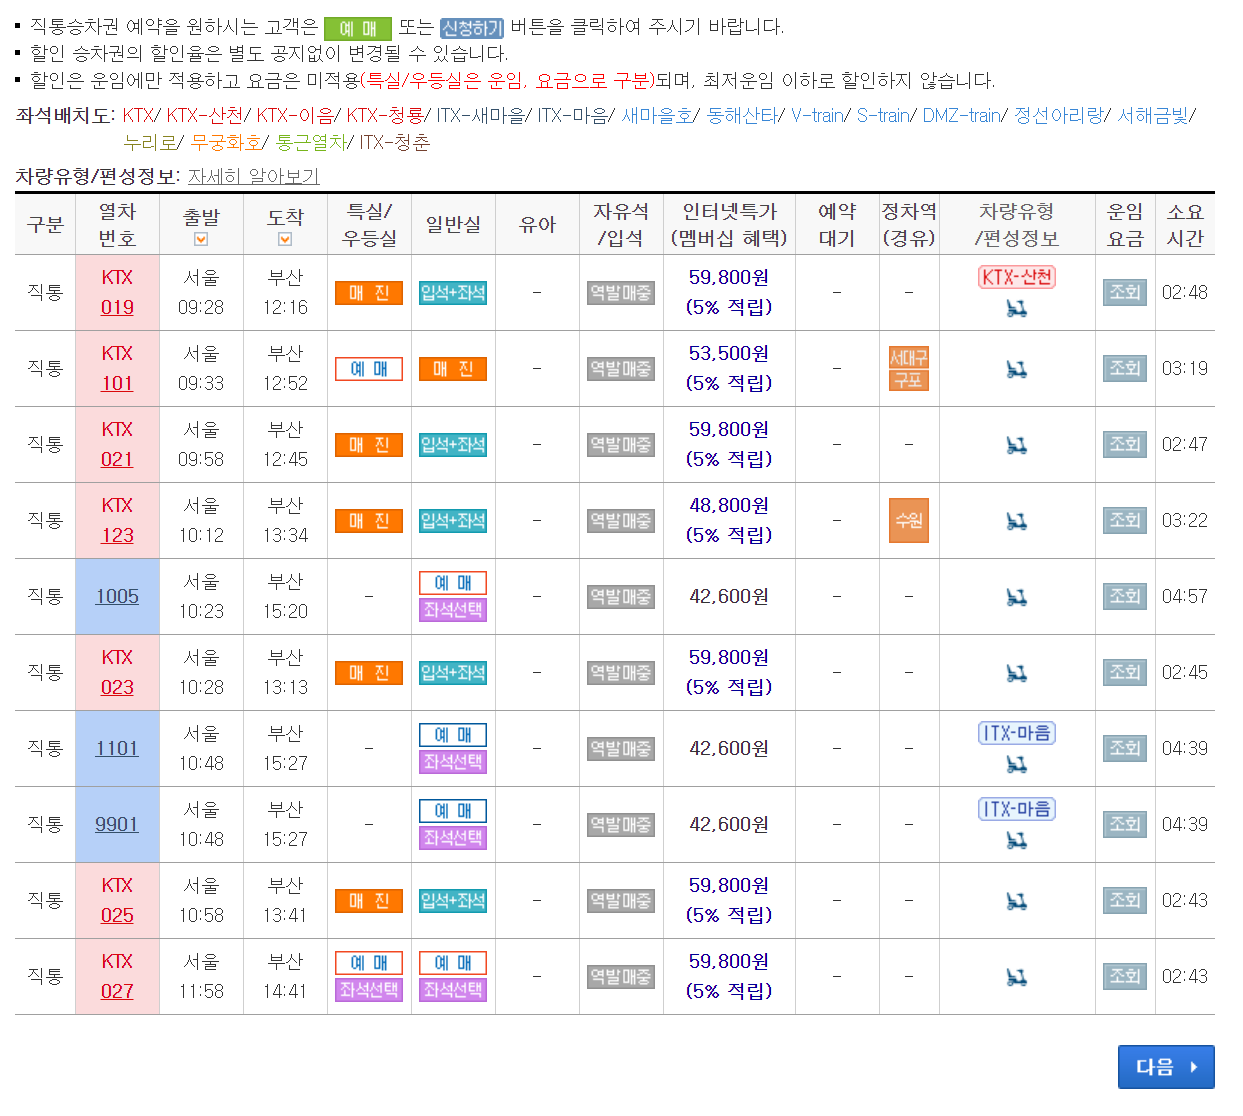Open car layout icon for KTX 023
Screen dimensions: 1243x1116
click(1017, 673)
